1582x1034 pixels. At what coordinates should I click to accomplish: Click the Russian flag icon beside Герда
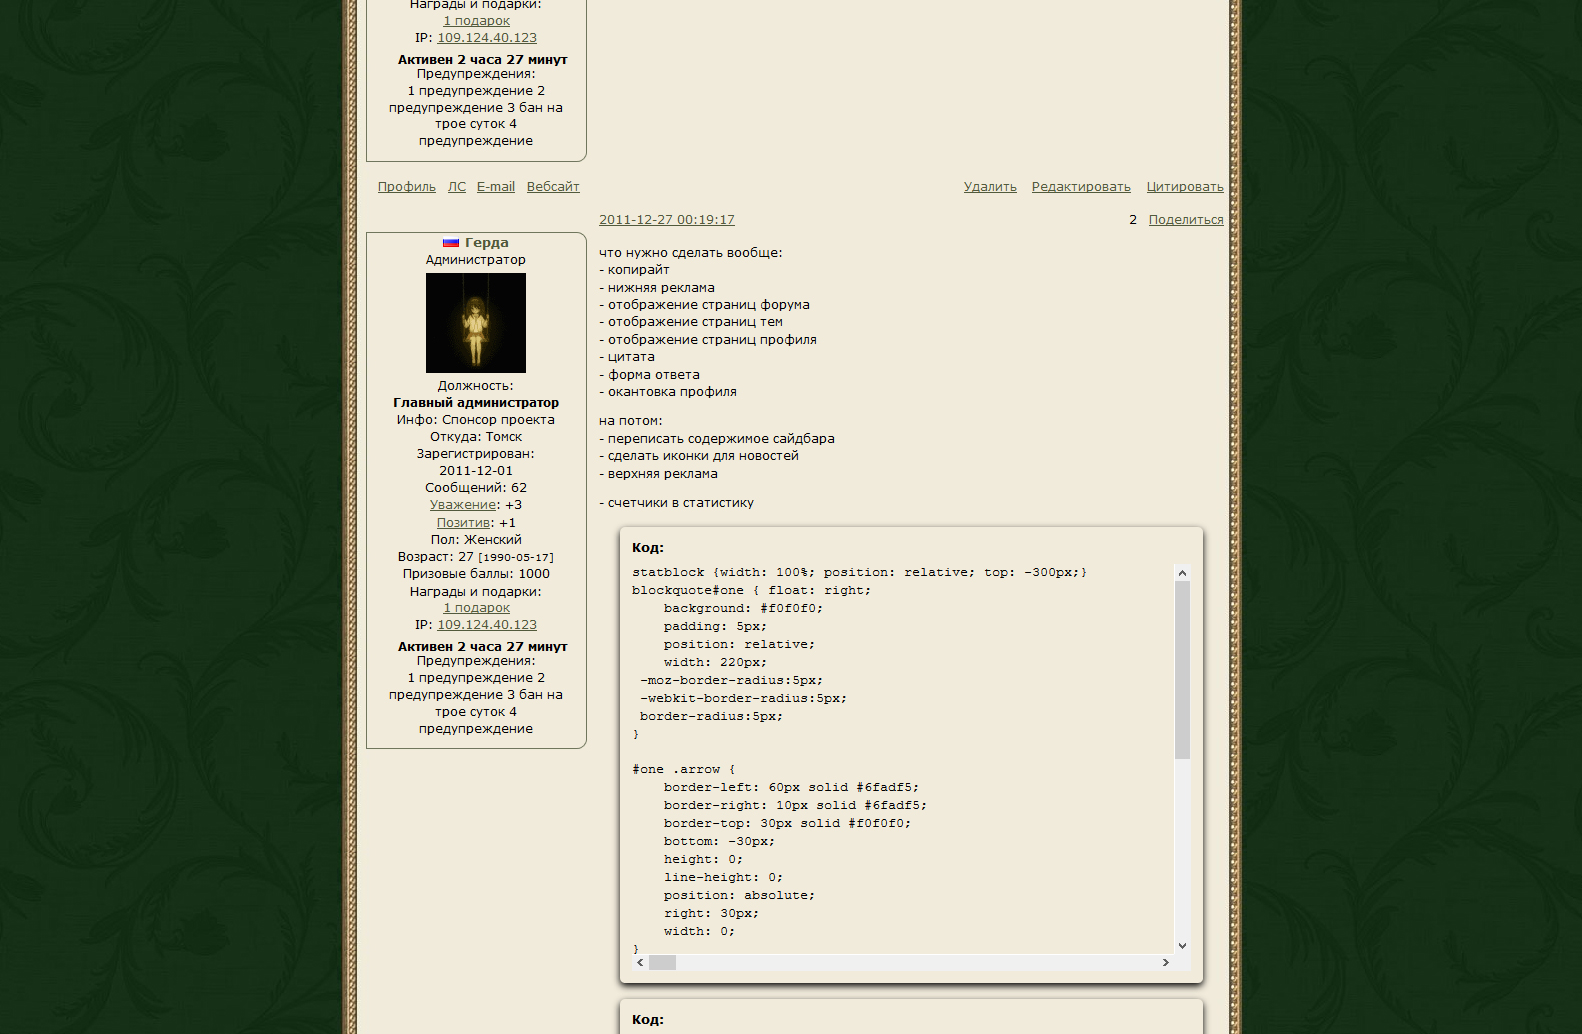[x=451, y=243]
